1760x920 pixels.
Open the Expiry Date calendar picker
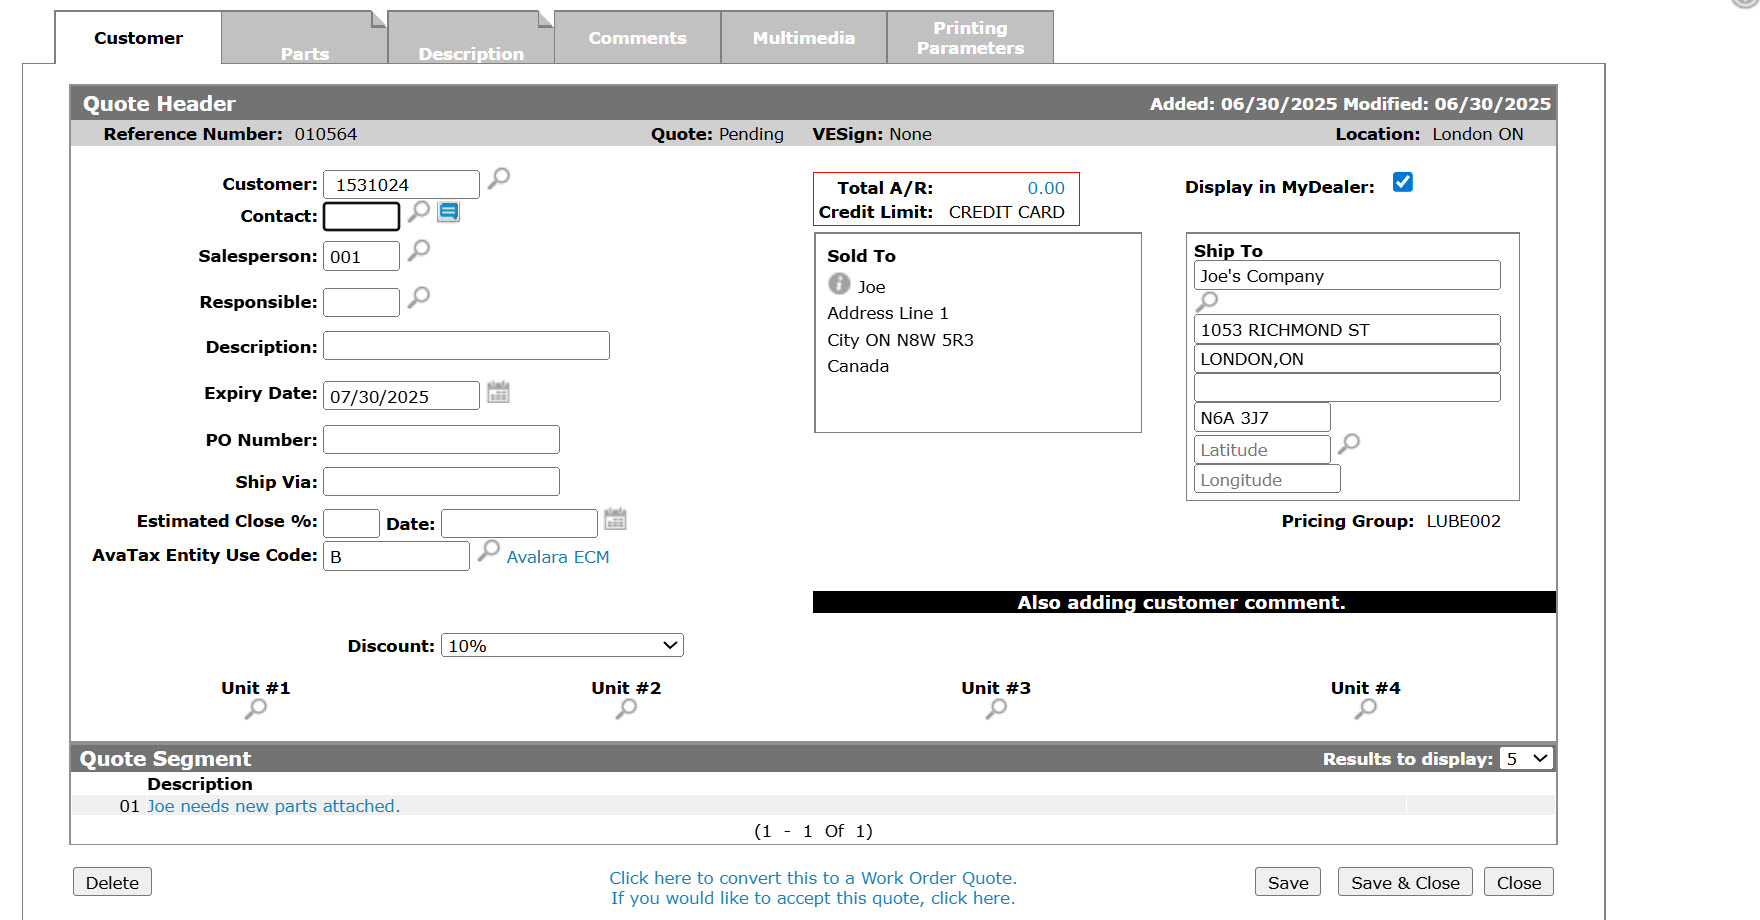point(498,392)
